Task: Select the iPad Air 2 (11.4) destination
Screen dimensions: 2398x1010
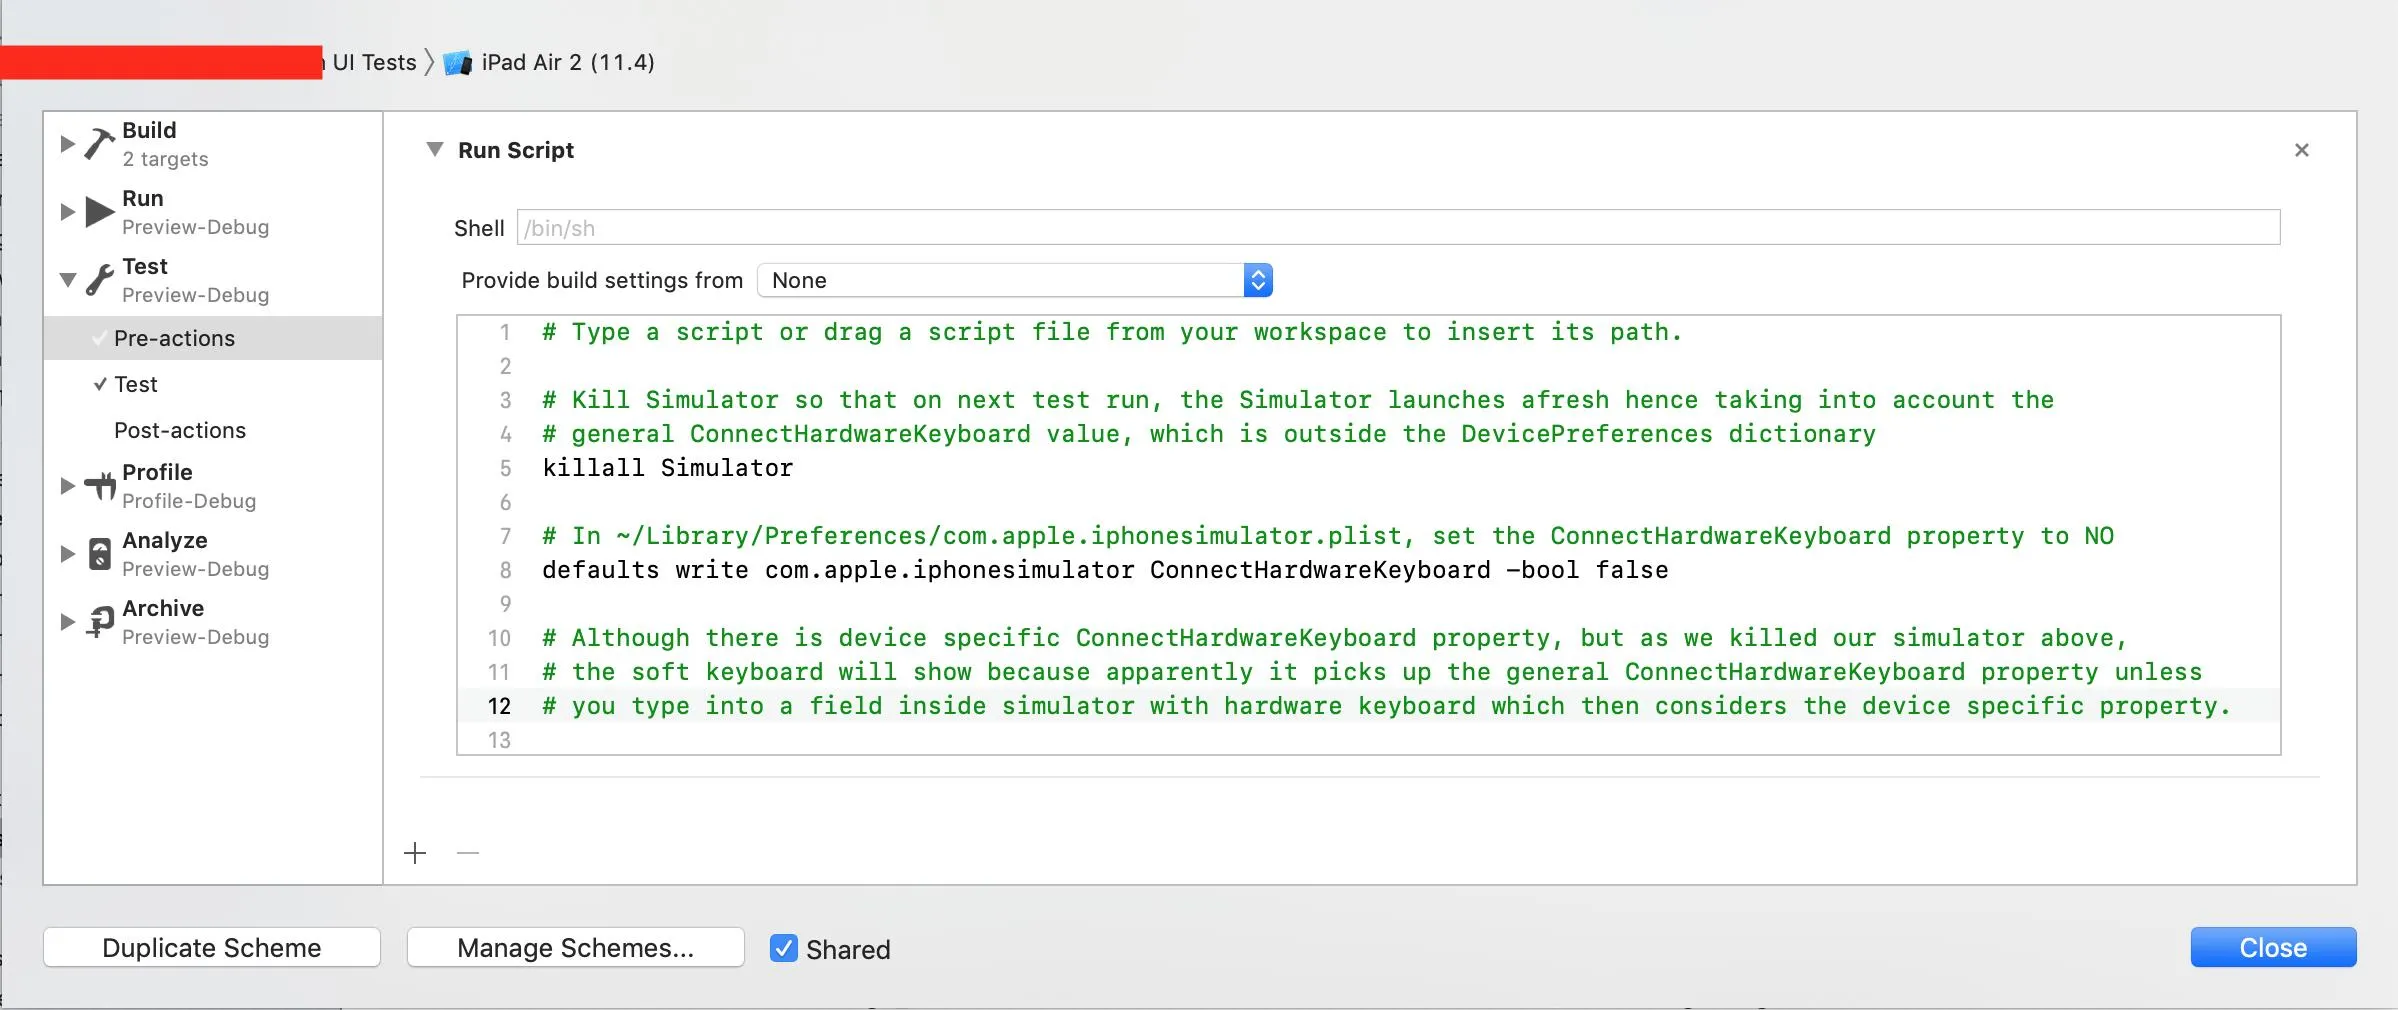Action: coord(567,62)
